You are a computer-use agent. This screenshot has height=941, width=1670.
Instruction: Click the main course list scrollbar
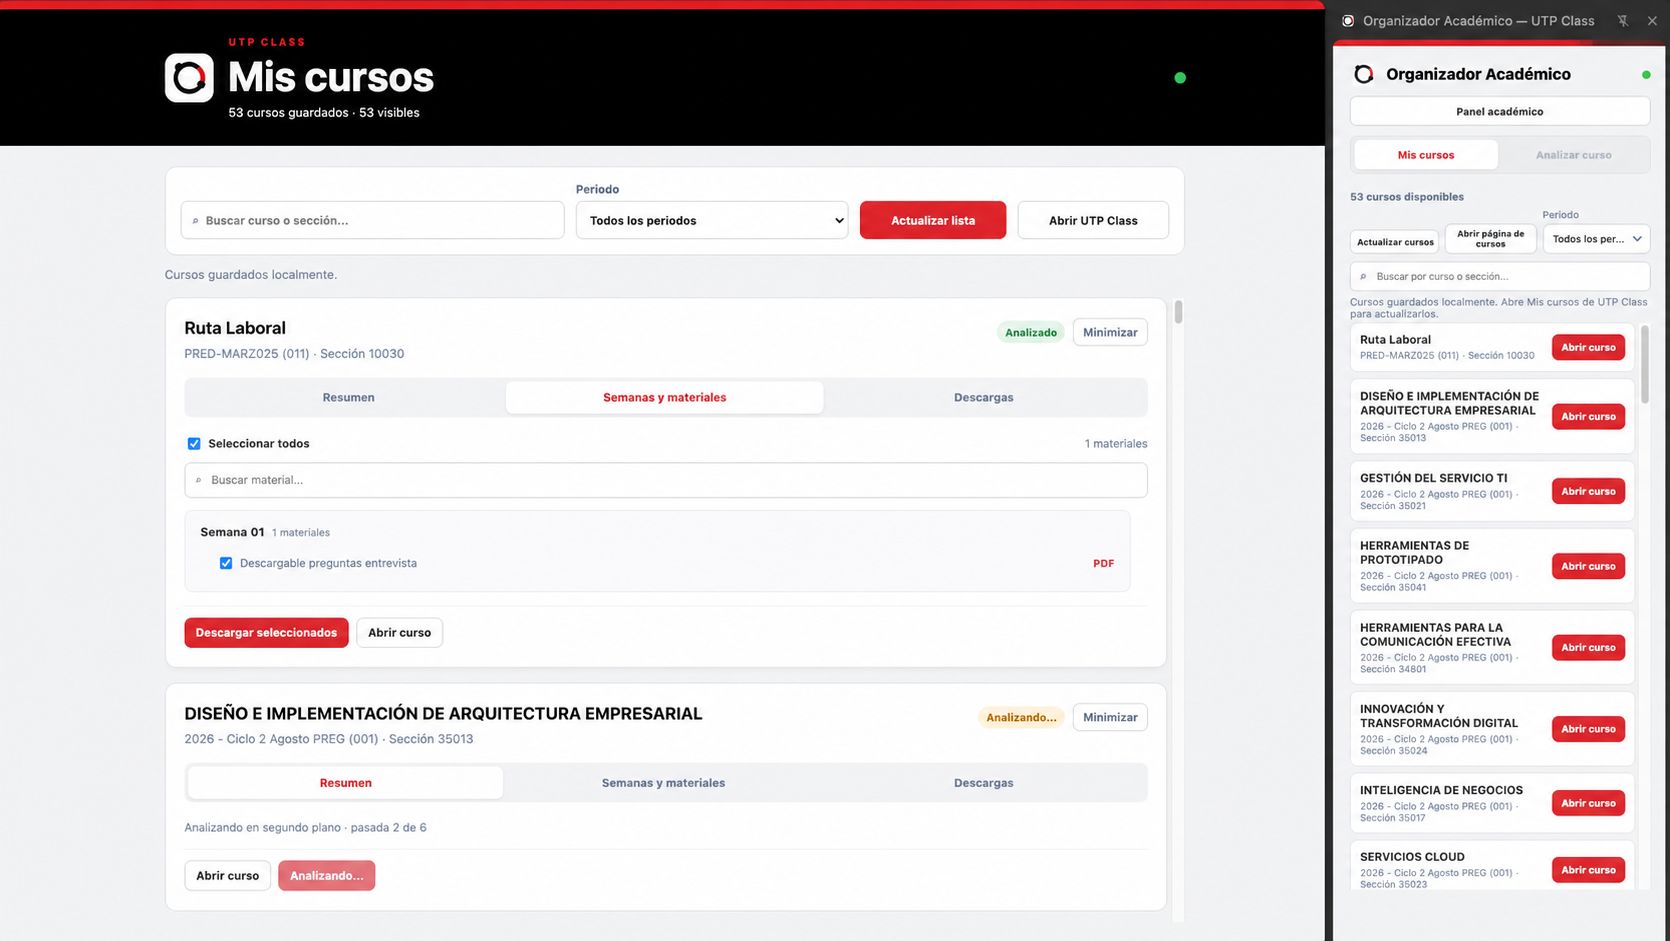[x=1178, y=311]
